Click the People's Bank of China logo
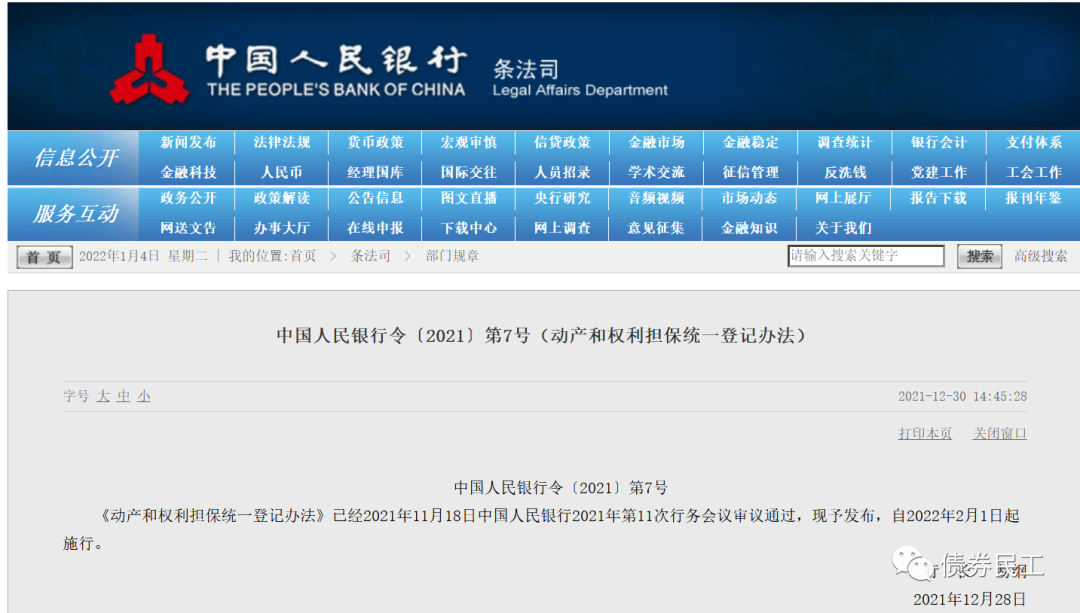This screenshot has height=613, width=1080. pyautogui.click(x=150, y=69)
